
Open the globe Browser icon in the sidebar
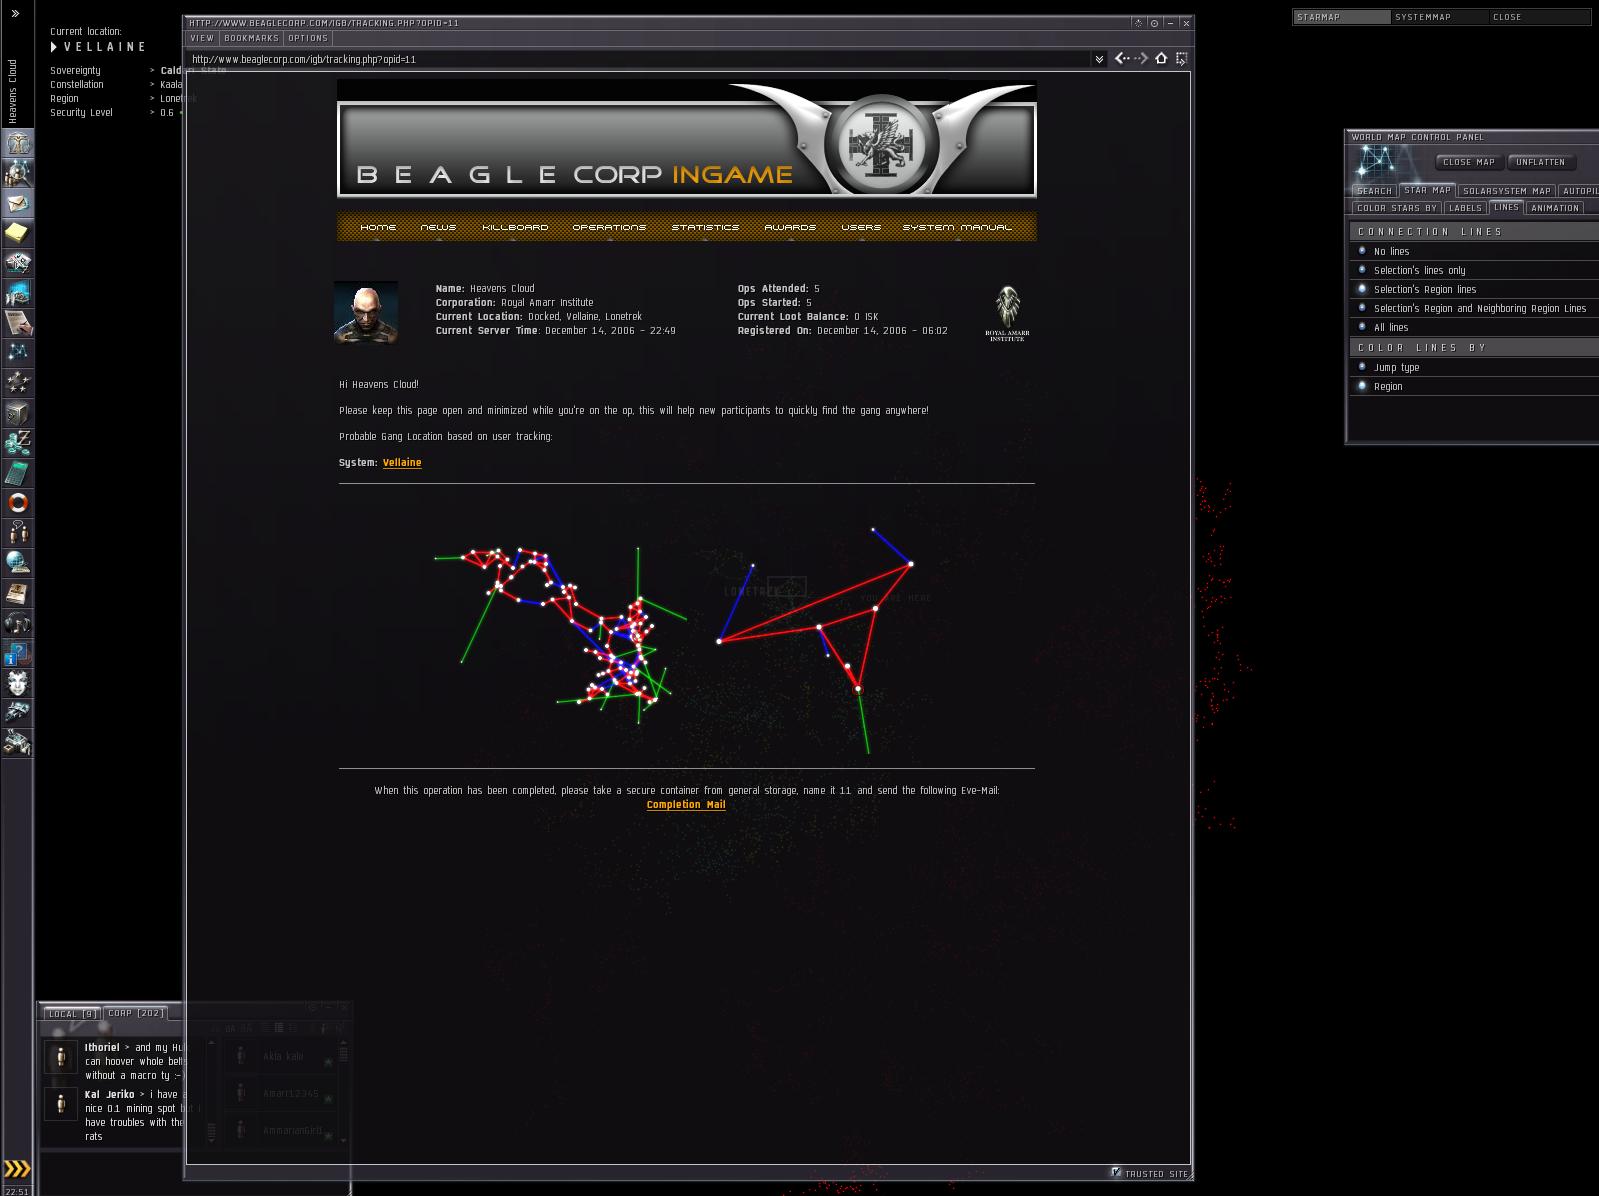(x=18, y=563)
